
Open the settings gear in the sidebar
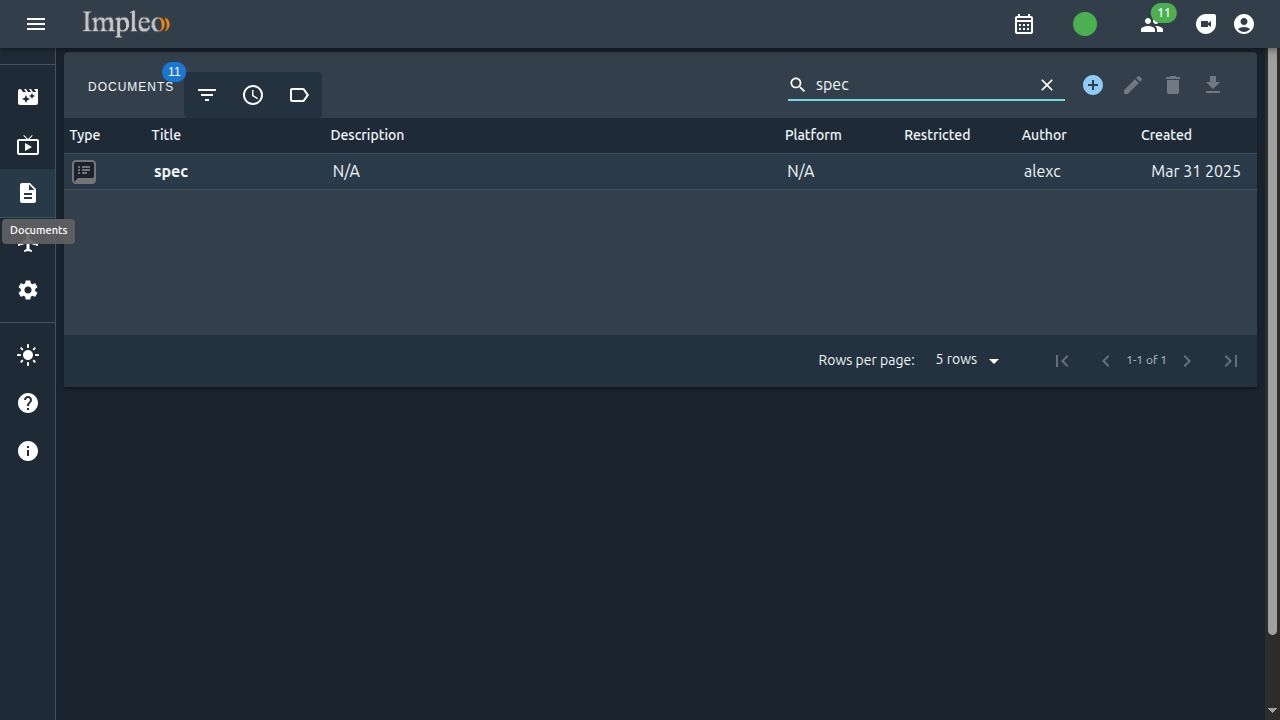point(28,290)
